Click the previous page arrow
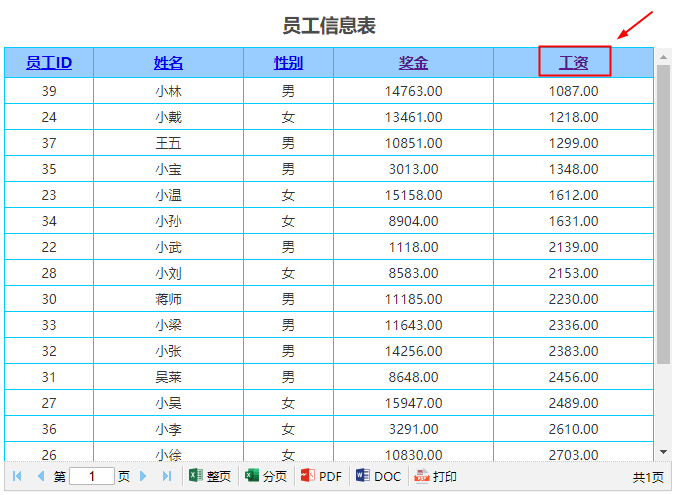679x495 pixels. click(40, 477)
